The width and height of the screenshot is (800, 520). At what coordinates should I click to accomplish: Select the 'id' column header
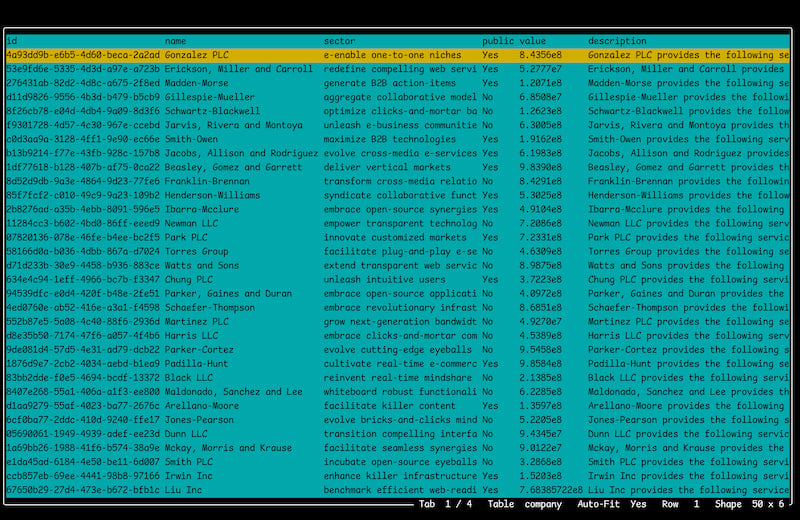click(x=12, y=41)
